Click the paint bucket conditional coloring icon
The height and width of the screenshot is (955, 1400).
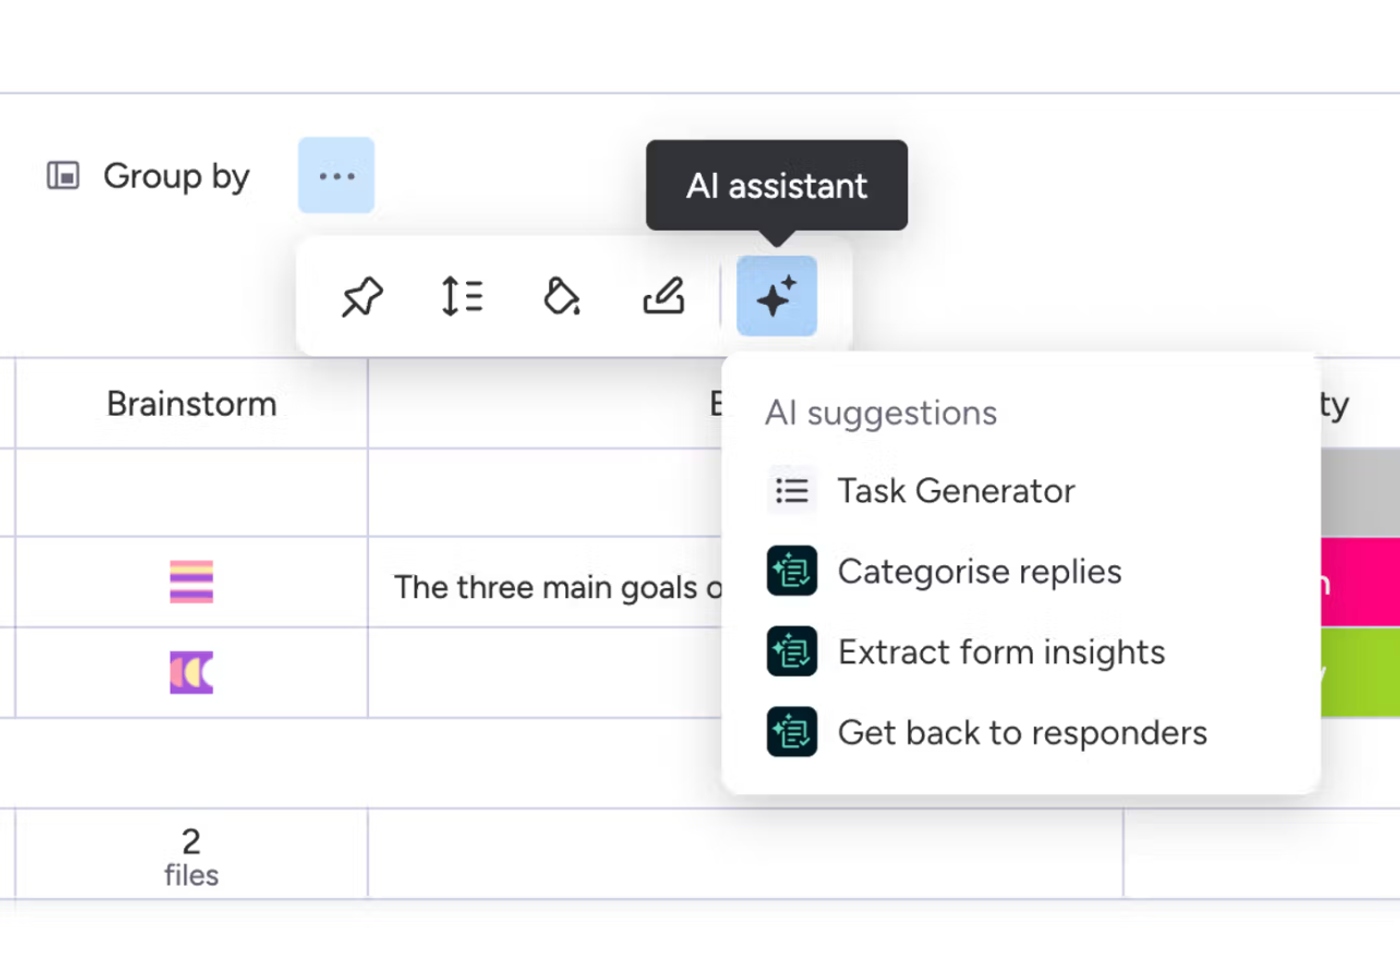coord(562,297)
